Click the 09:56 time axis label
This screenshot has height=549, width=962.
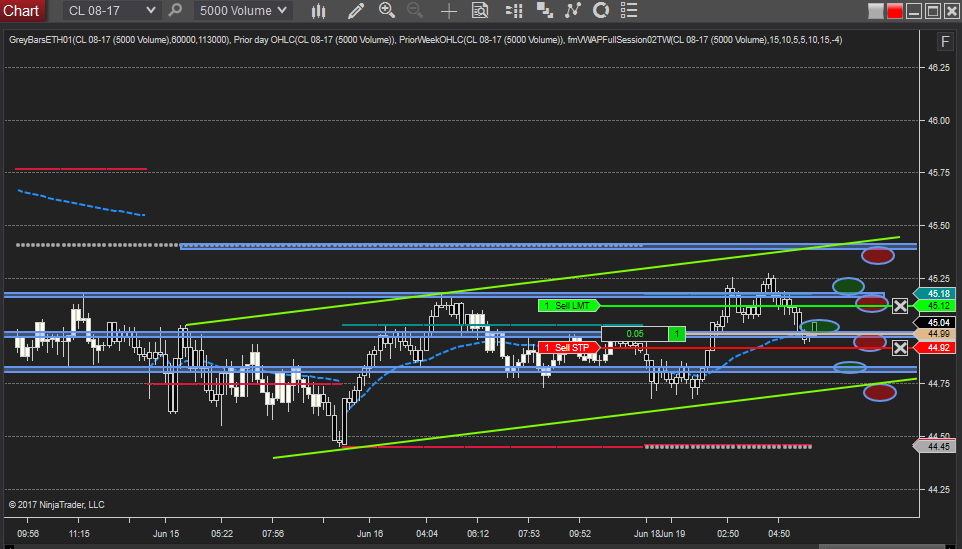(28, 534)
